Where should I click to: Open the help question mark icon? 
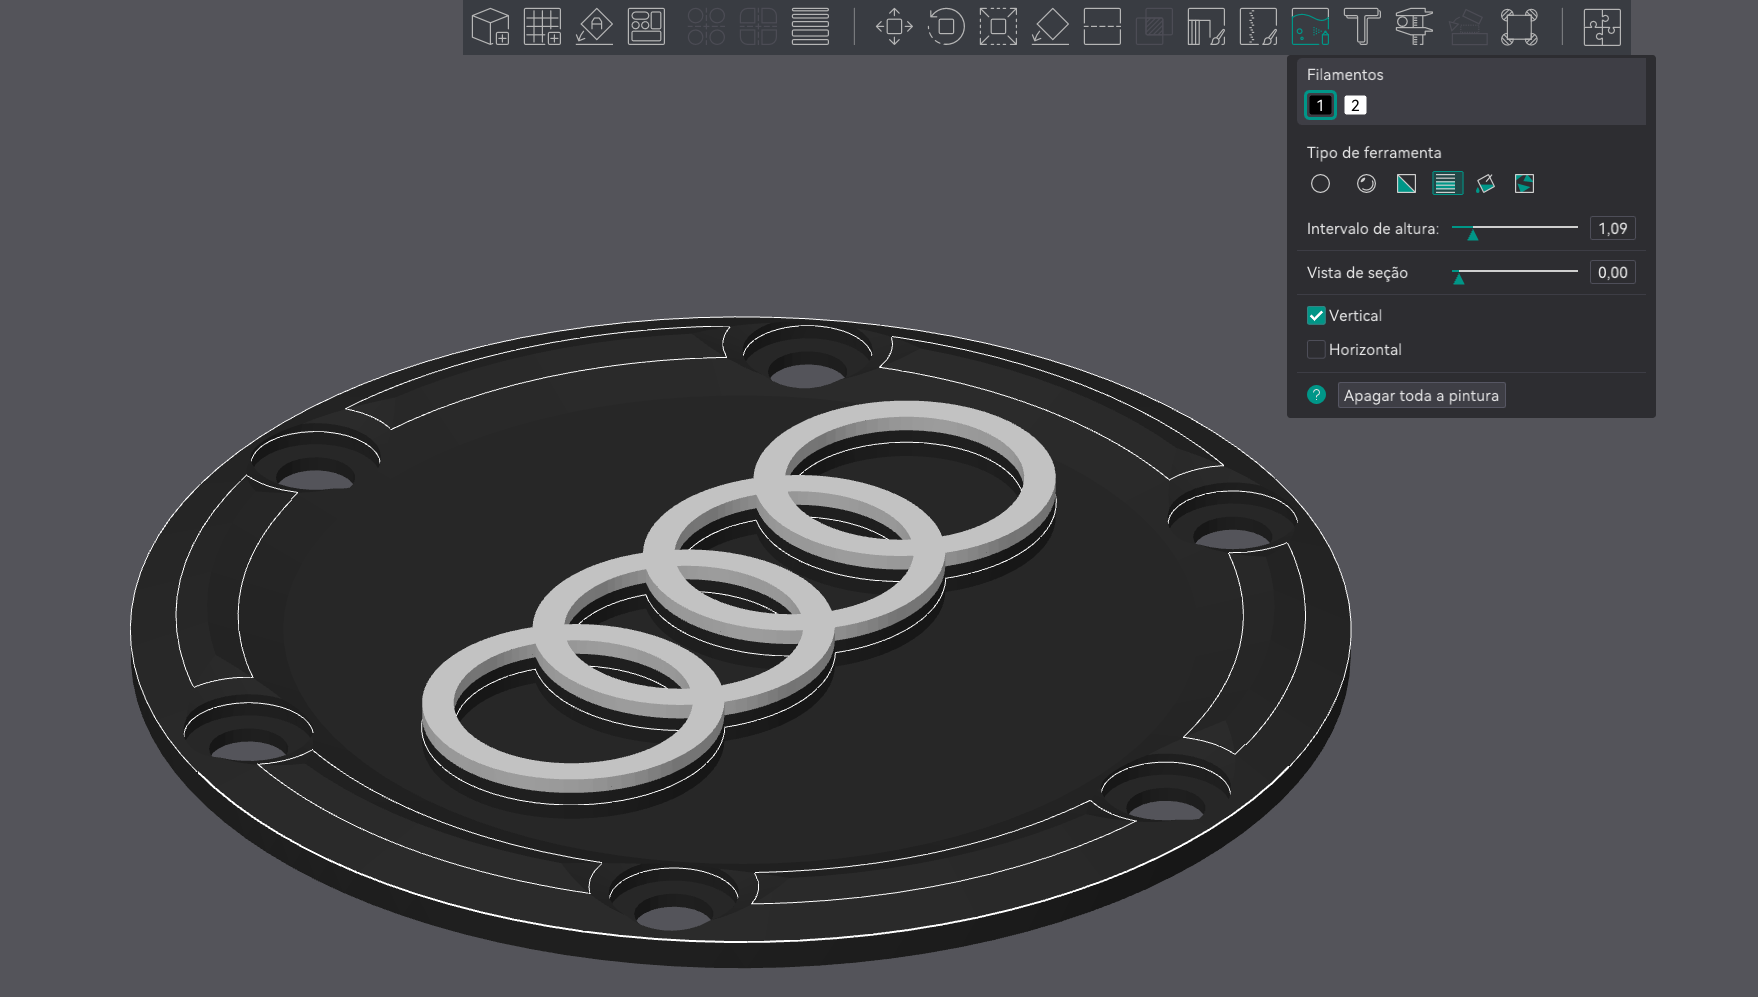pos(1316,395)
